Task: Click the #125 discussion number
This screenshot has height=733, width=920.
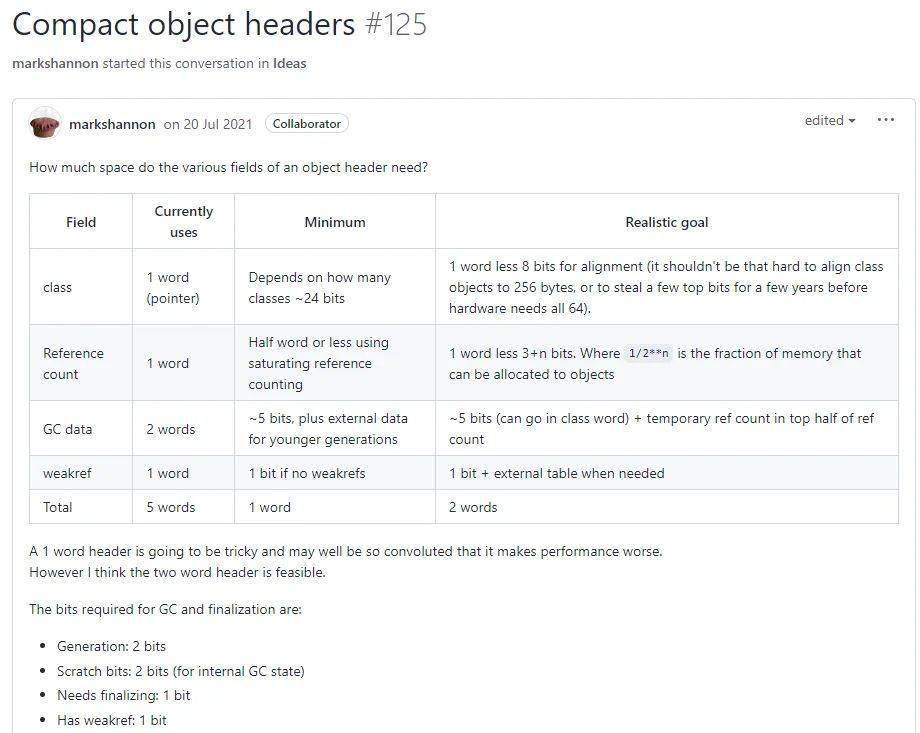Action: click(395, 24)
